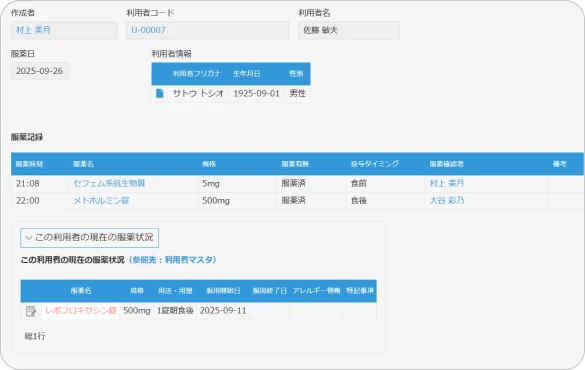
Task: Open the メトホルミン錠 medication link
Action: (x=101, y=201)
